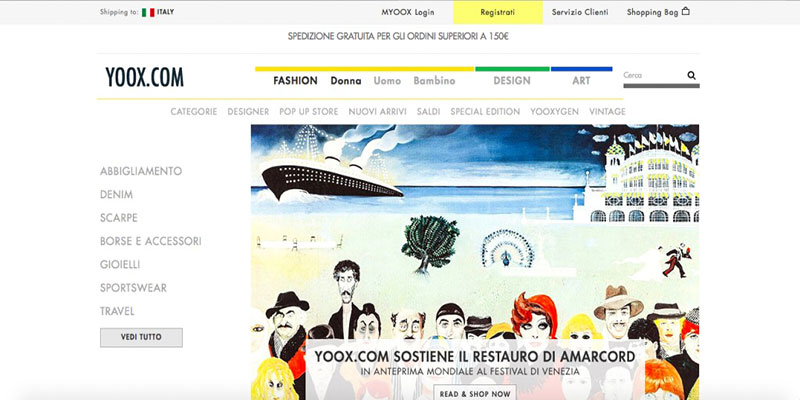Screen dimensions: 800x400
Task: Open the SPECIAL EDITION menu
Action: pos(485,111)
